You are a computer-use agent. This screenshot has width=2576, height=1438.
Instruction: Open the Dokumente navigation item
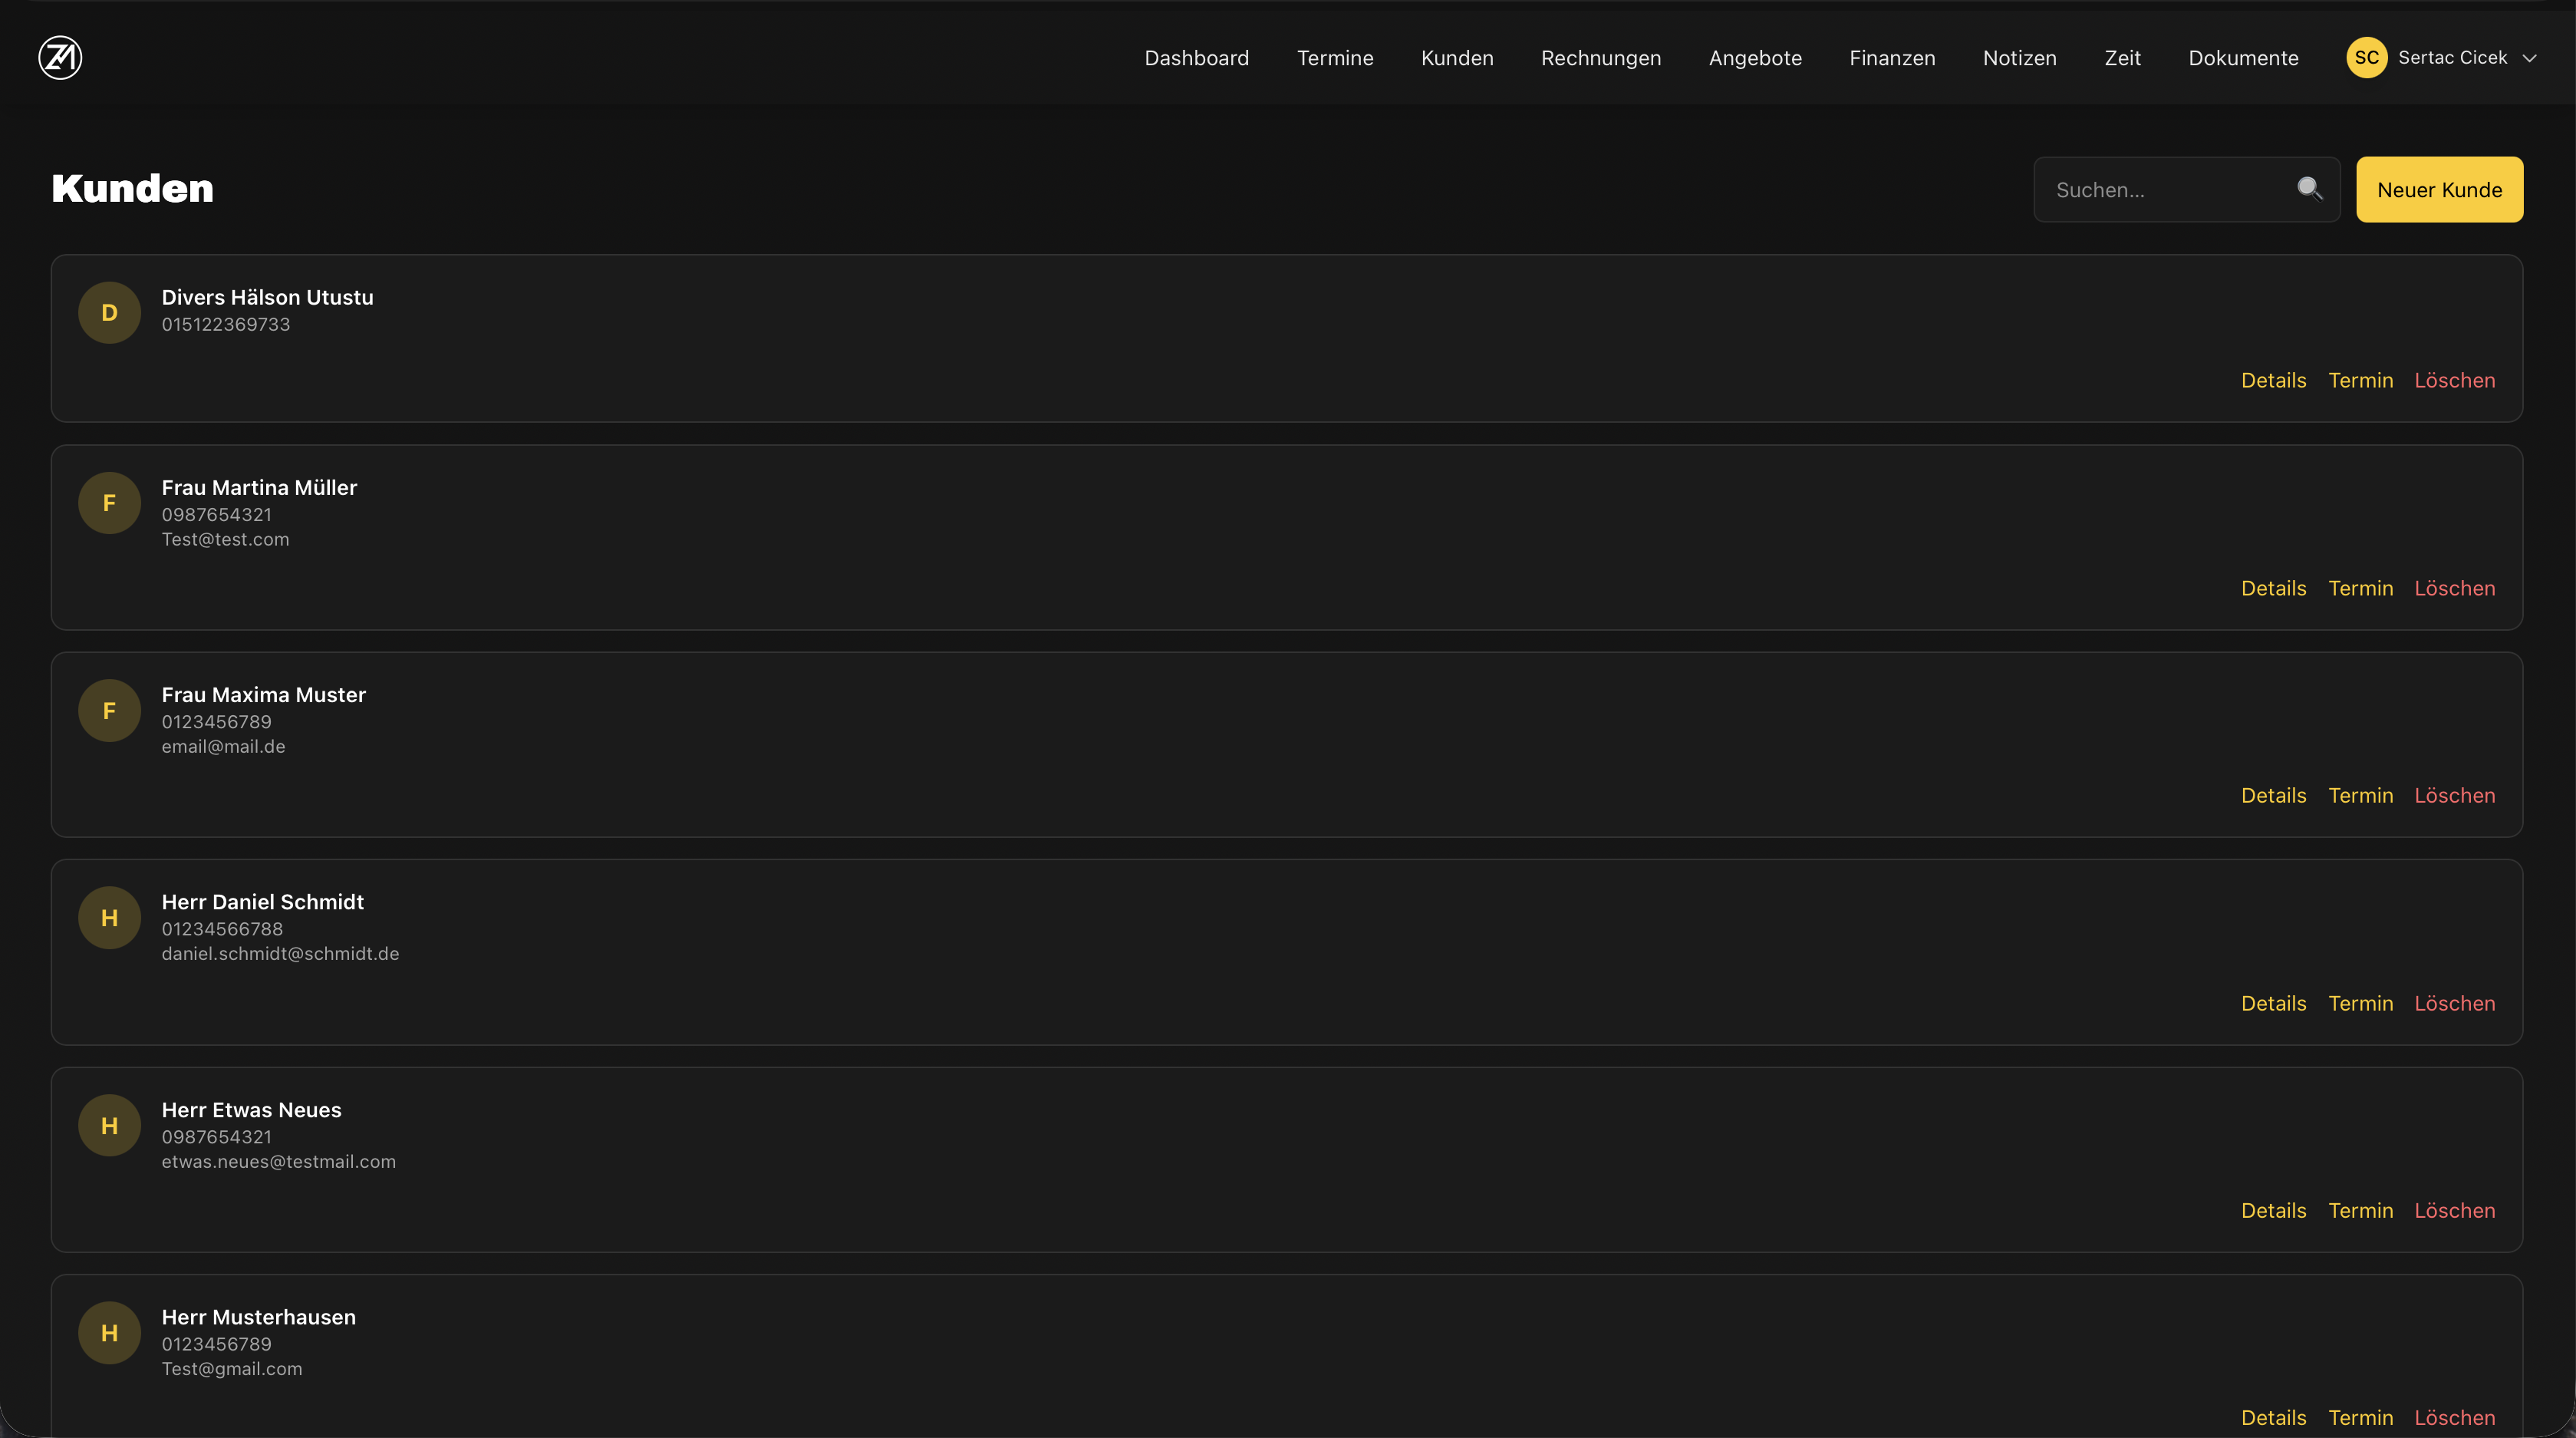coord(2243,58)
